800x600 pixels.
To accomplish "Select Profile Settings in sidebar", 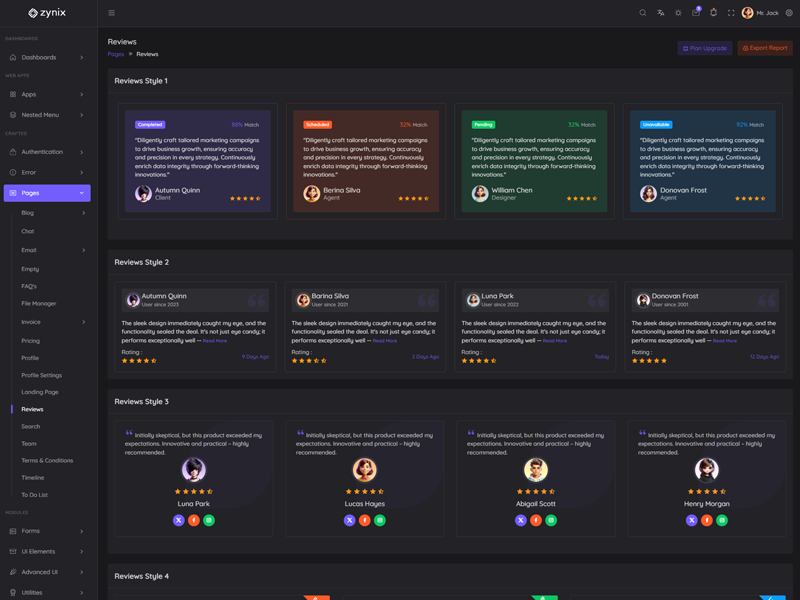I will (x=41, y=375).
